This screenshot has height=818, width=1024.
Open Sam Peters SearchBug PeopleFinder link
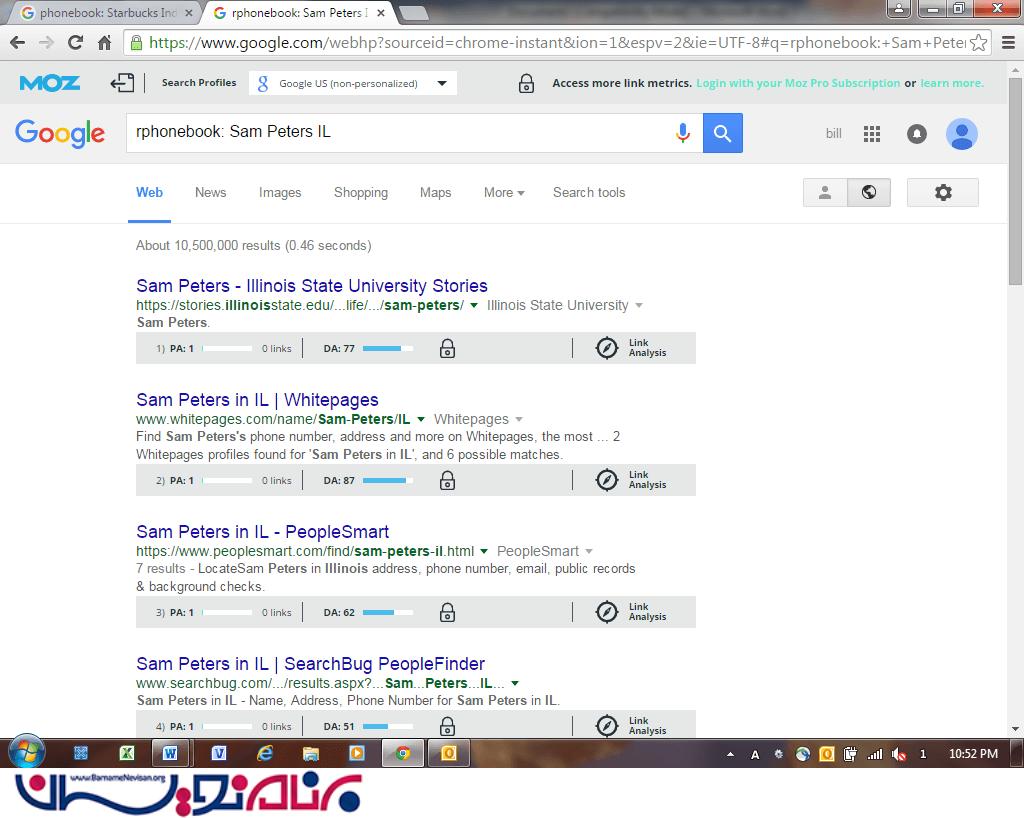point(310,663)
